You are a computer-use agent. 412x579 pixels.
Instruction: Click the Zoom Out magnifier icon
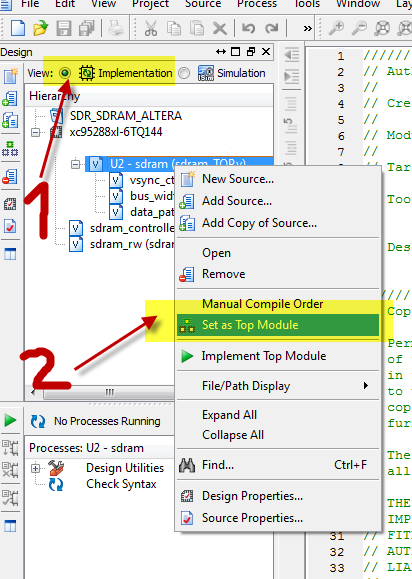tap(359, 28)
